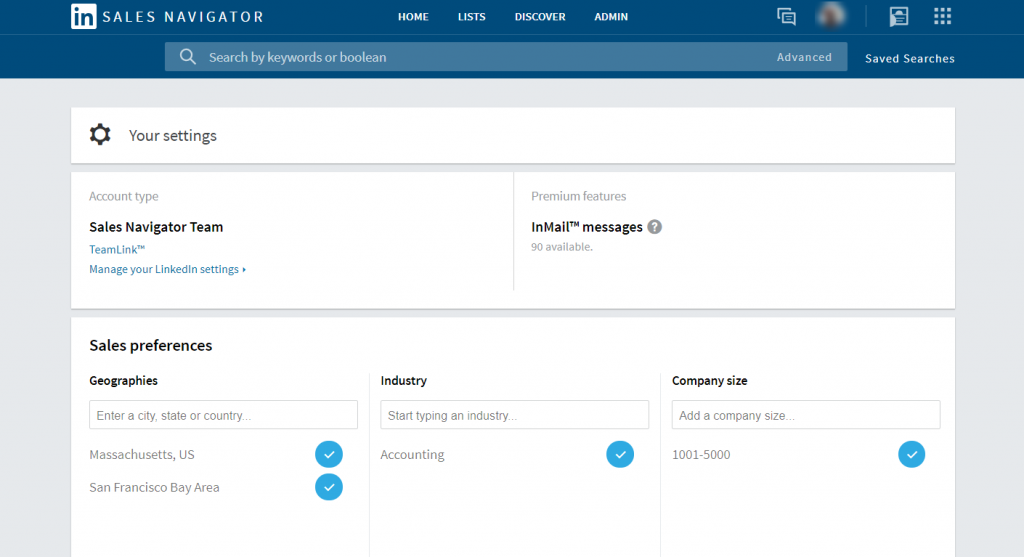The height and width of the screenshot is (557, 1024).
Task: Click the Geographies city, state or country field
Action: [223, 415]
